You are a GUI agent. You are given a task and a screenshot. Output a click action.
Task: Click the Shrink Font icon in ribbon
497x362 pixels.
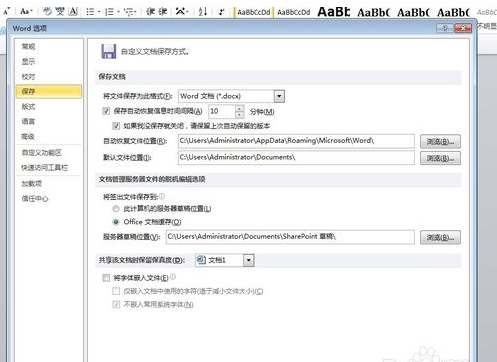coord(7,11)
